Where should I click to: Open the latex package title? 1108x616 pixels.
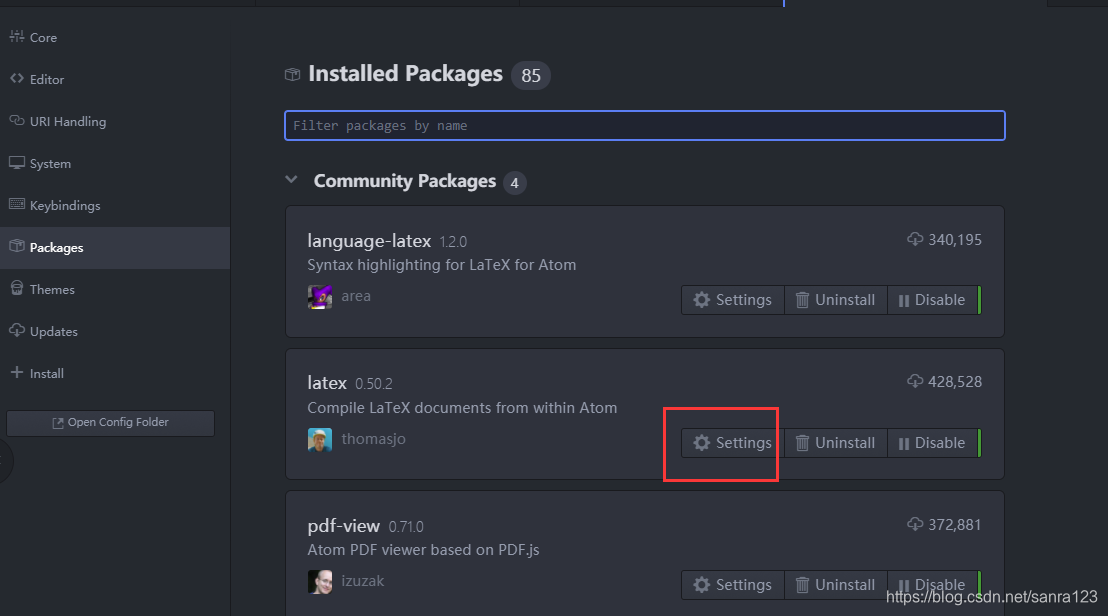click(x=327, y=383)
